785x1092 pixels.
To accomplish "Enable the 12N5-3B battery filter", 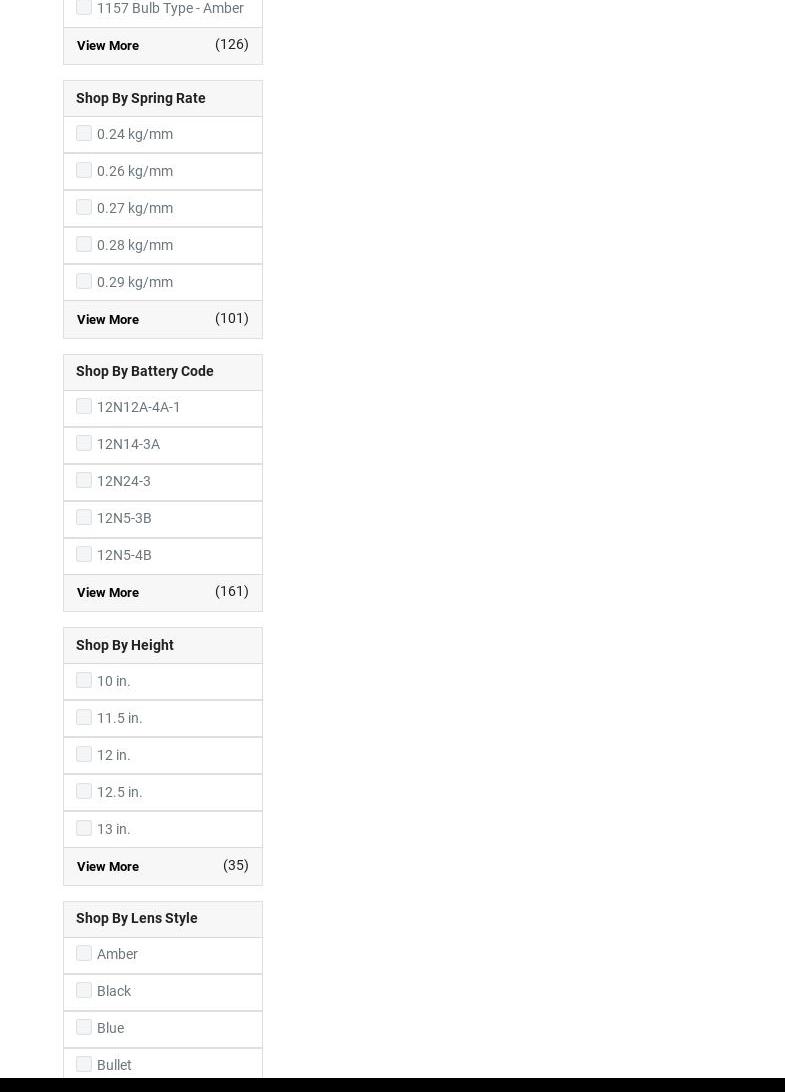I will tap(84, 517).
